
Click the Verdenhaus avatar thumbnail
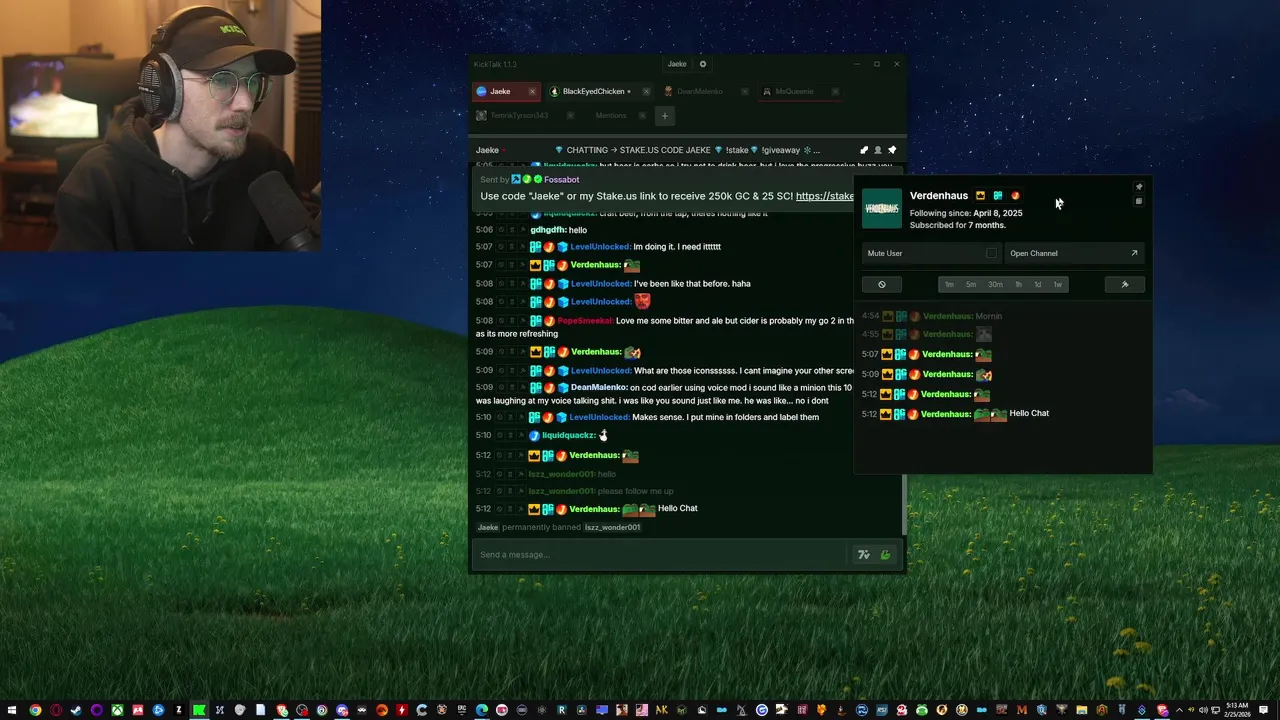pyautogui.click(x=881, y=208)
